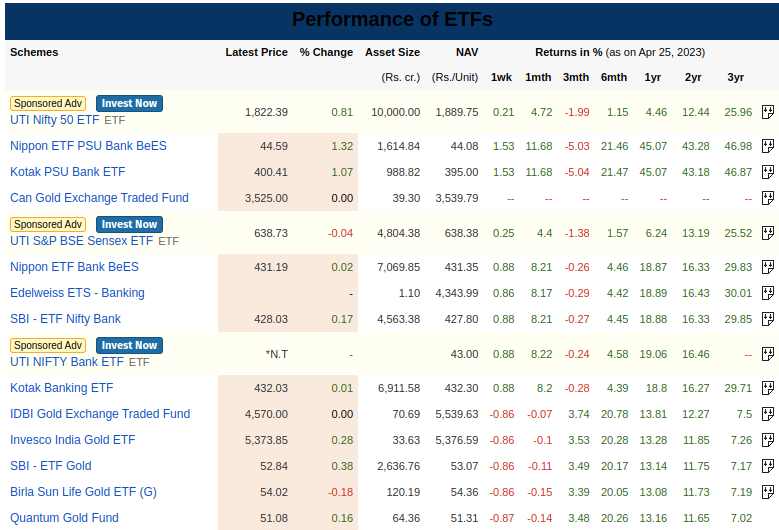Open the Kotak PSU Bank ETF link
This screenshot has width=779, height=530.
coord(68,172)
